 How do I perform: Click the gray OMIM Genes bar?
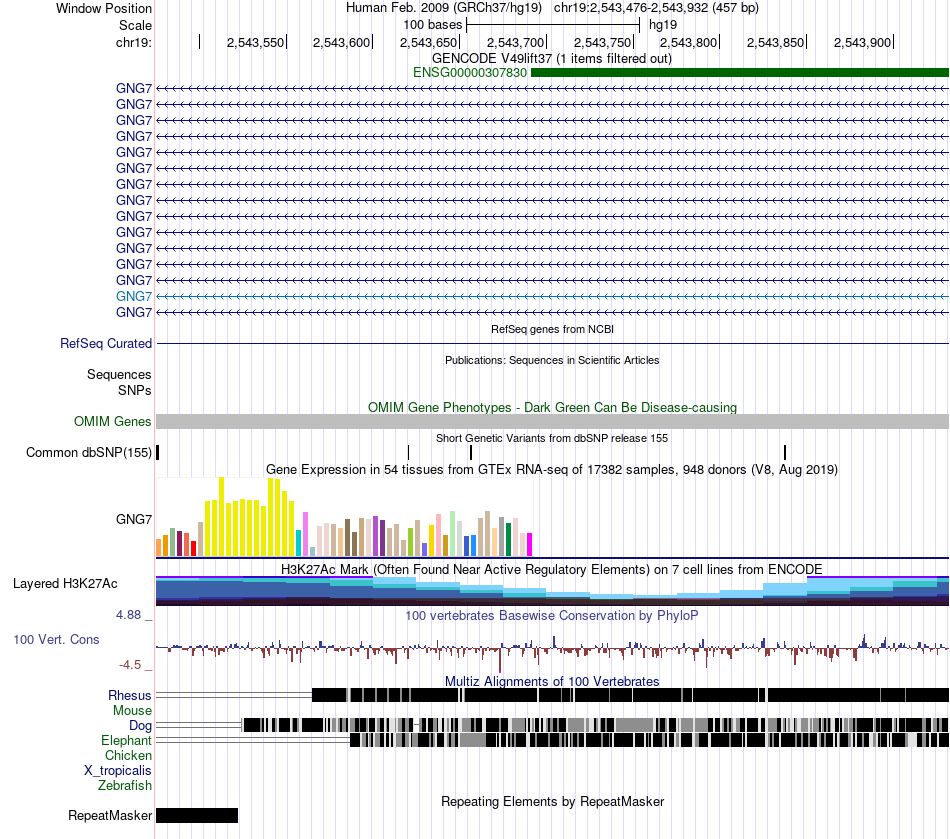point(552,422)
